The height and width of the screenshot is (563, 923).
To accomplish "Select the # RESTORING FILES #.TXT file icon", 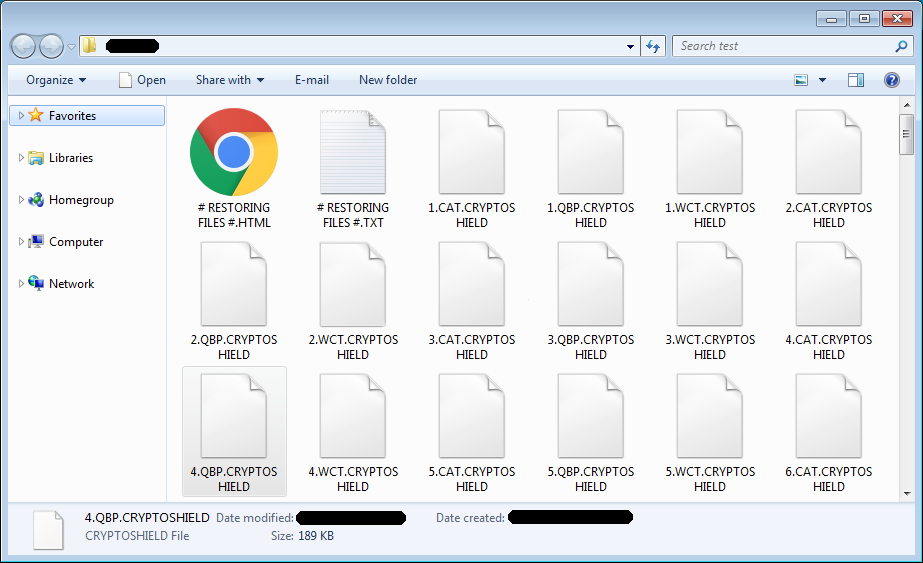I will coord(353,152).
